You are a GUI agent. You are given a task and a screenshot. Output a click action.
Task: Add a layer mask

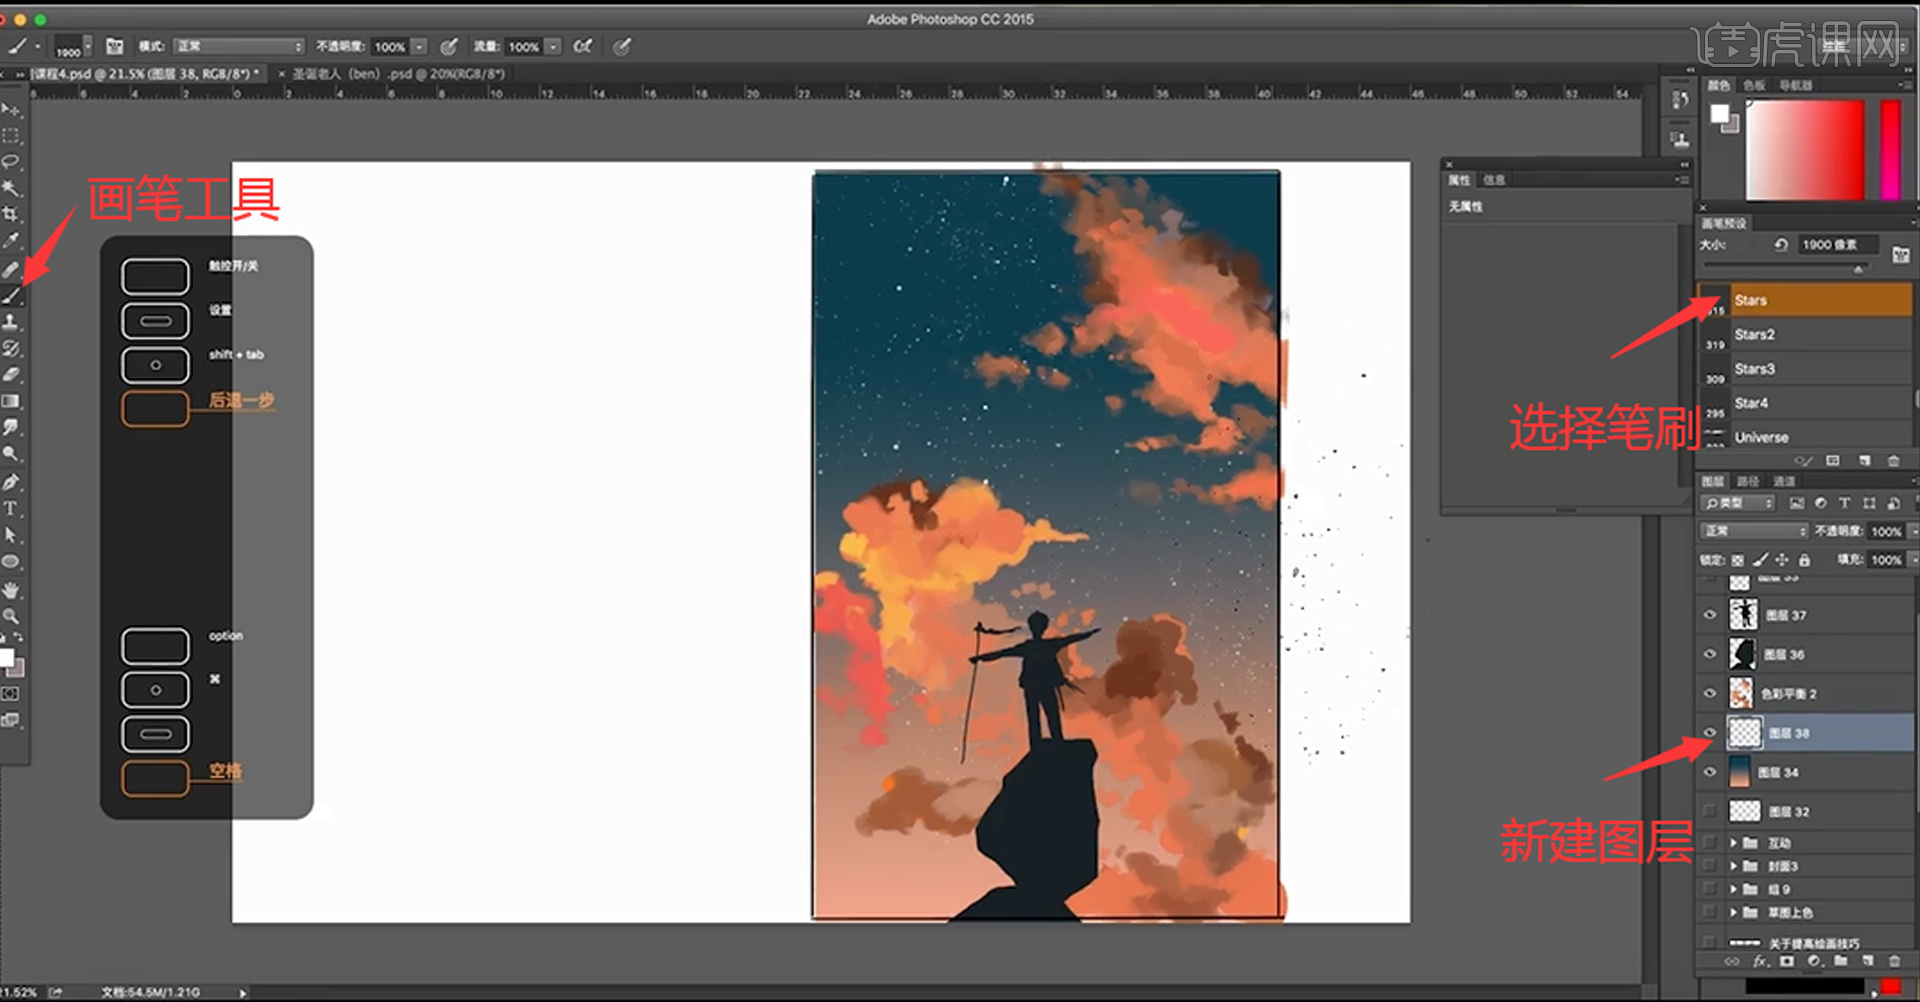click(1787, 961)
